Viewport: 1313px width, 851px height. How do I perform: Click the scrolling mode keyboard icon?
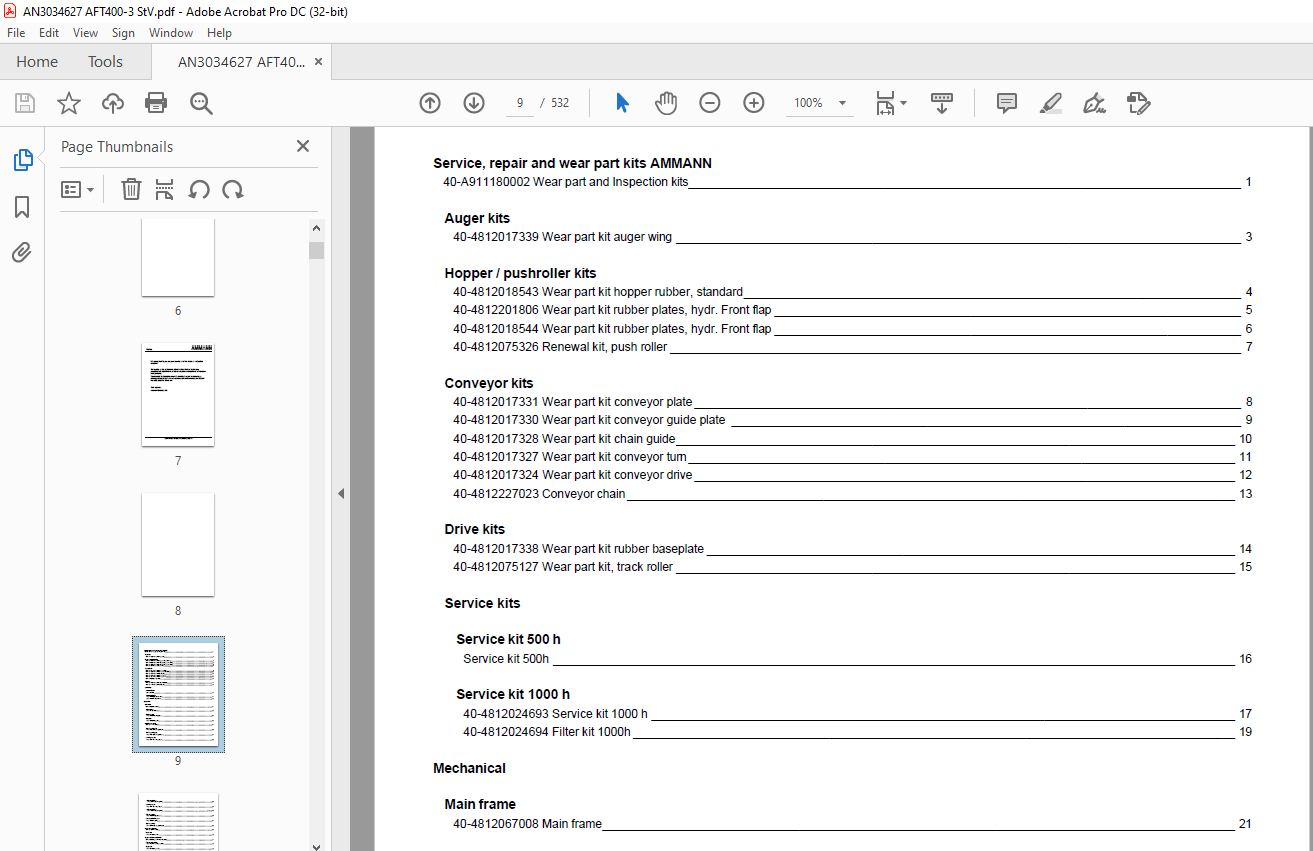tap(941, 103)
